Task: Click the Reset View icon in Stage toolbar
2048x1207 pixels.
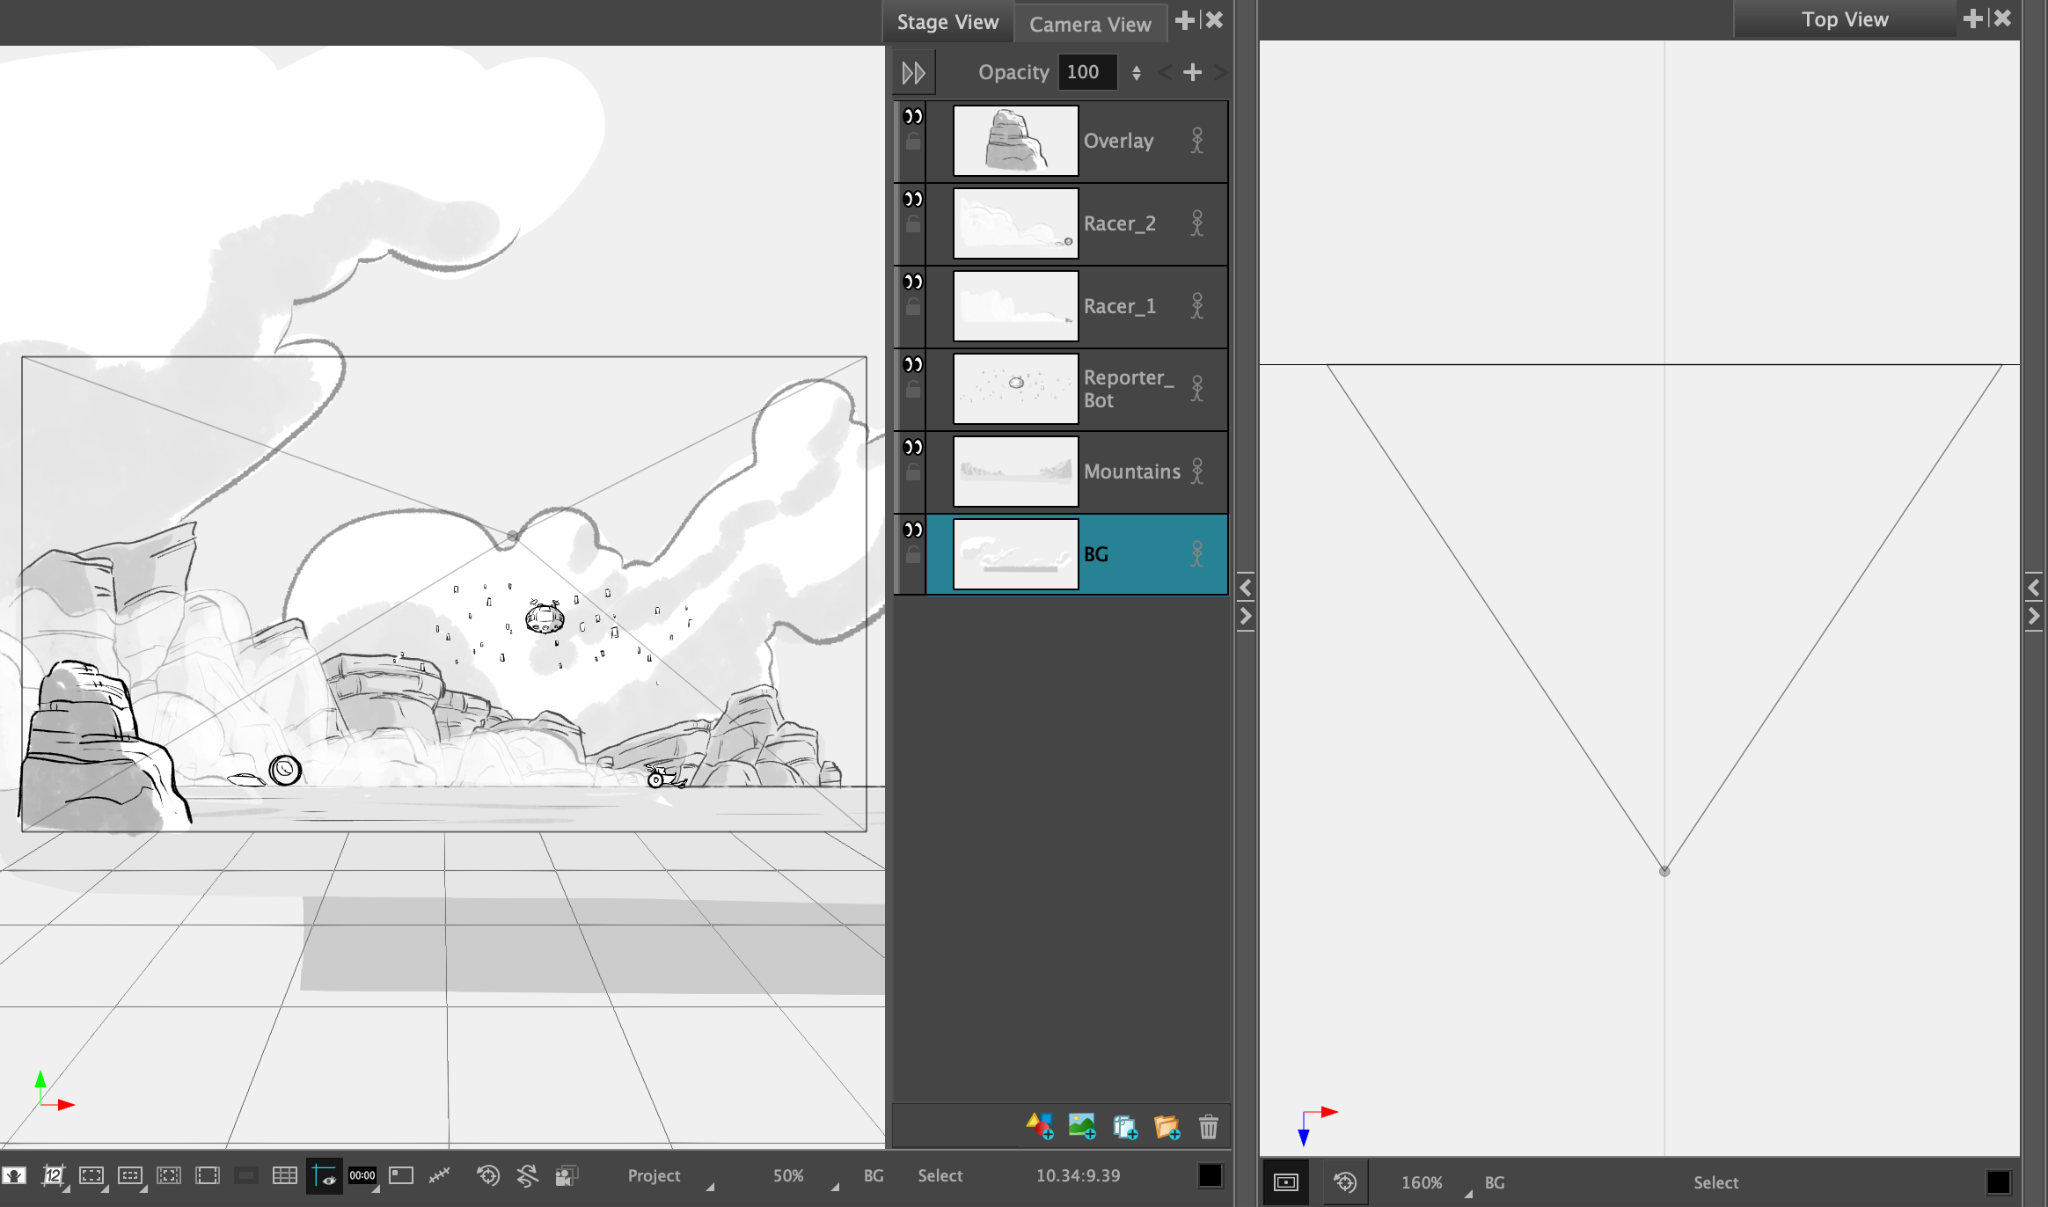Action: 488,1175
